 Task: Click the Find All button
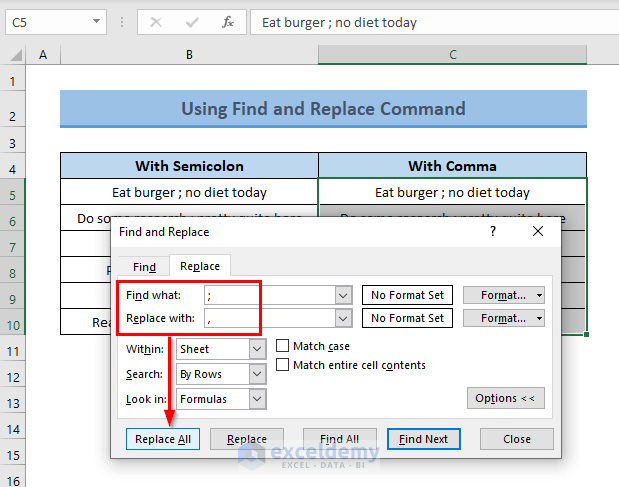[340, 439]
